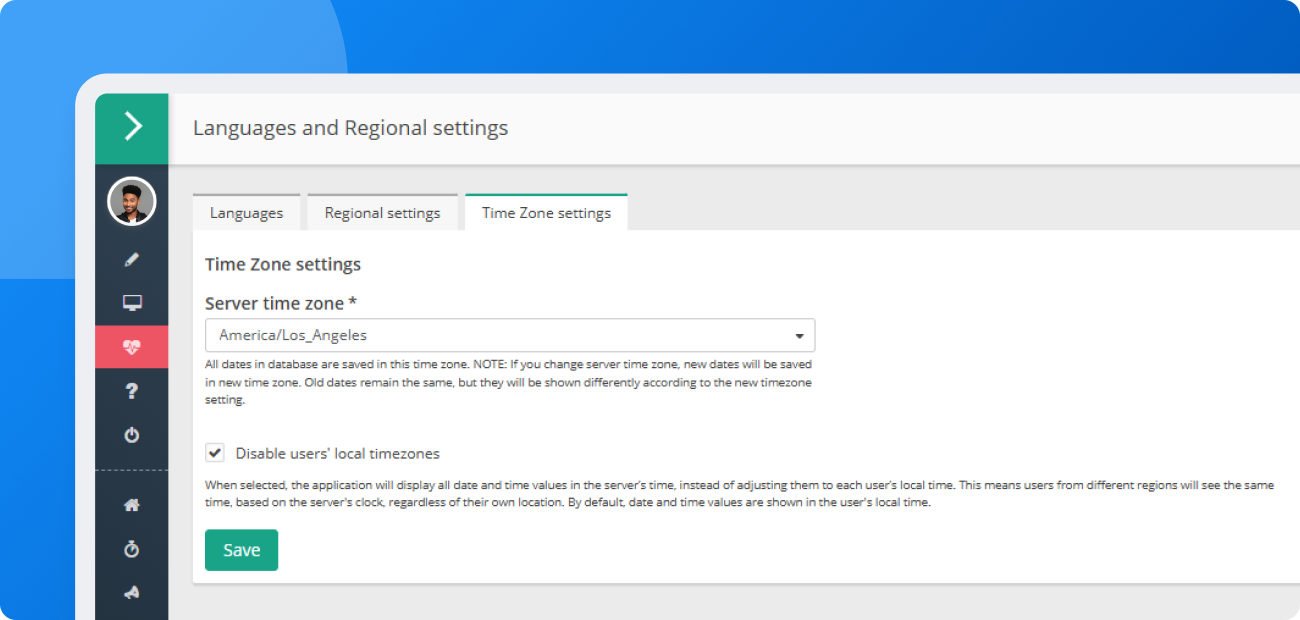The width and height of the screenshot is (1300, 620).
Task: Click the caret arrow of America/Los_Angeles selector
Action: coord(799,336)
